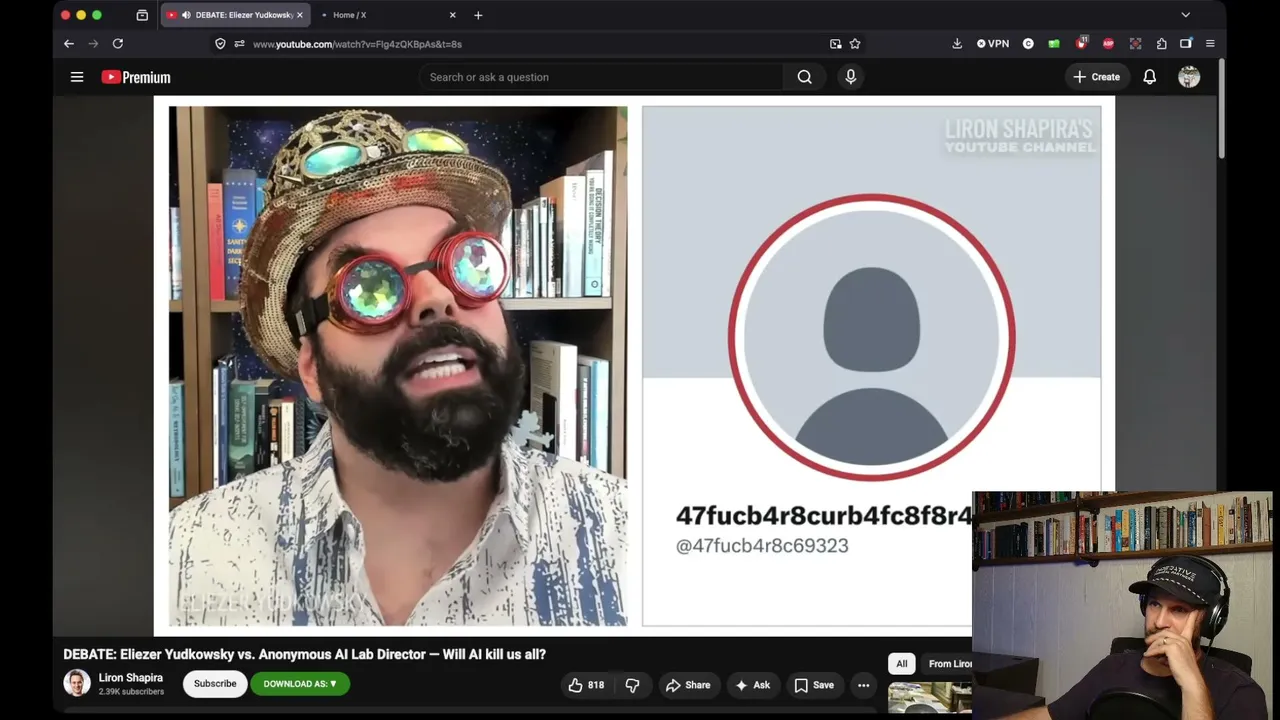Screen dimensions: 1280x720
Task: Focus the YouTube search field
Action: point(601,77)
